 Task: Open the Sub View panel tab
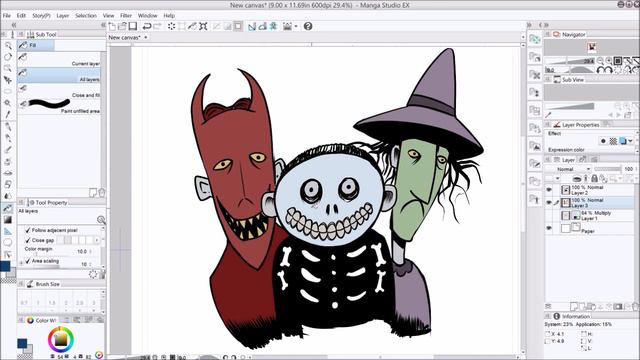(x=569, y=80)
